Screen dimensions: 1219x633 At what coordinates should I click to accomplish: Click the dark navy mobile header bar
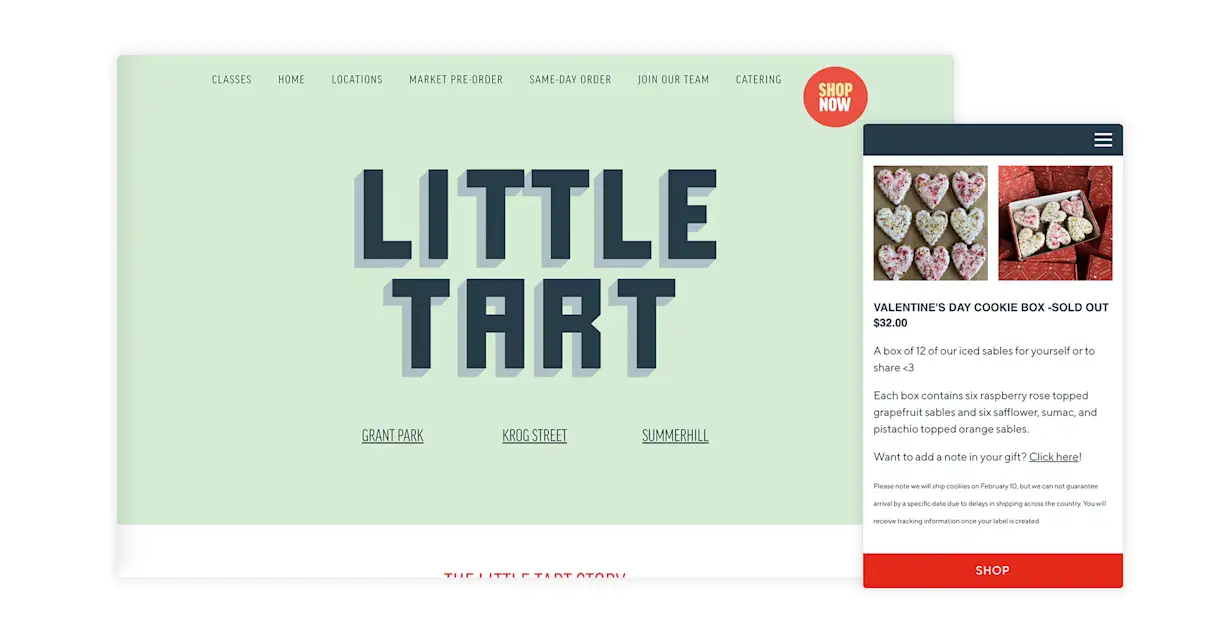coord(993,140)
